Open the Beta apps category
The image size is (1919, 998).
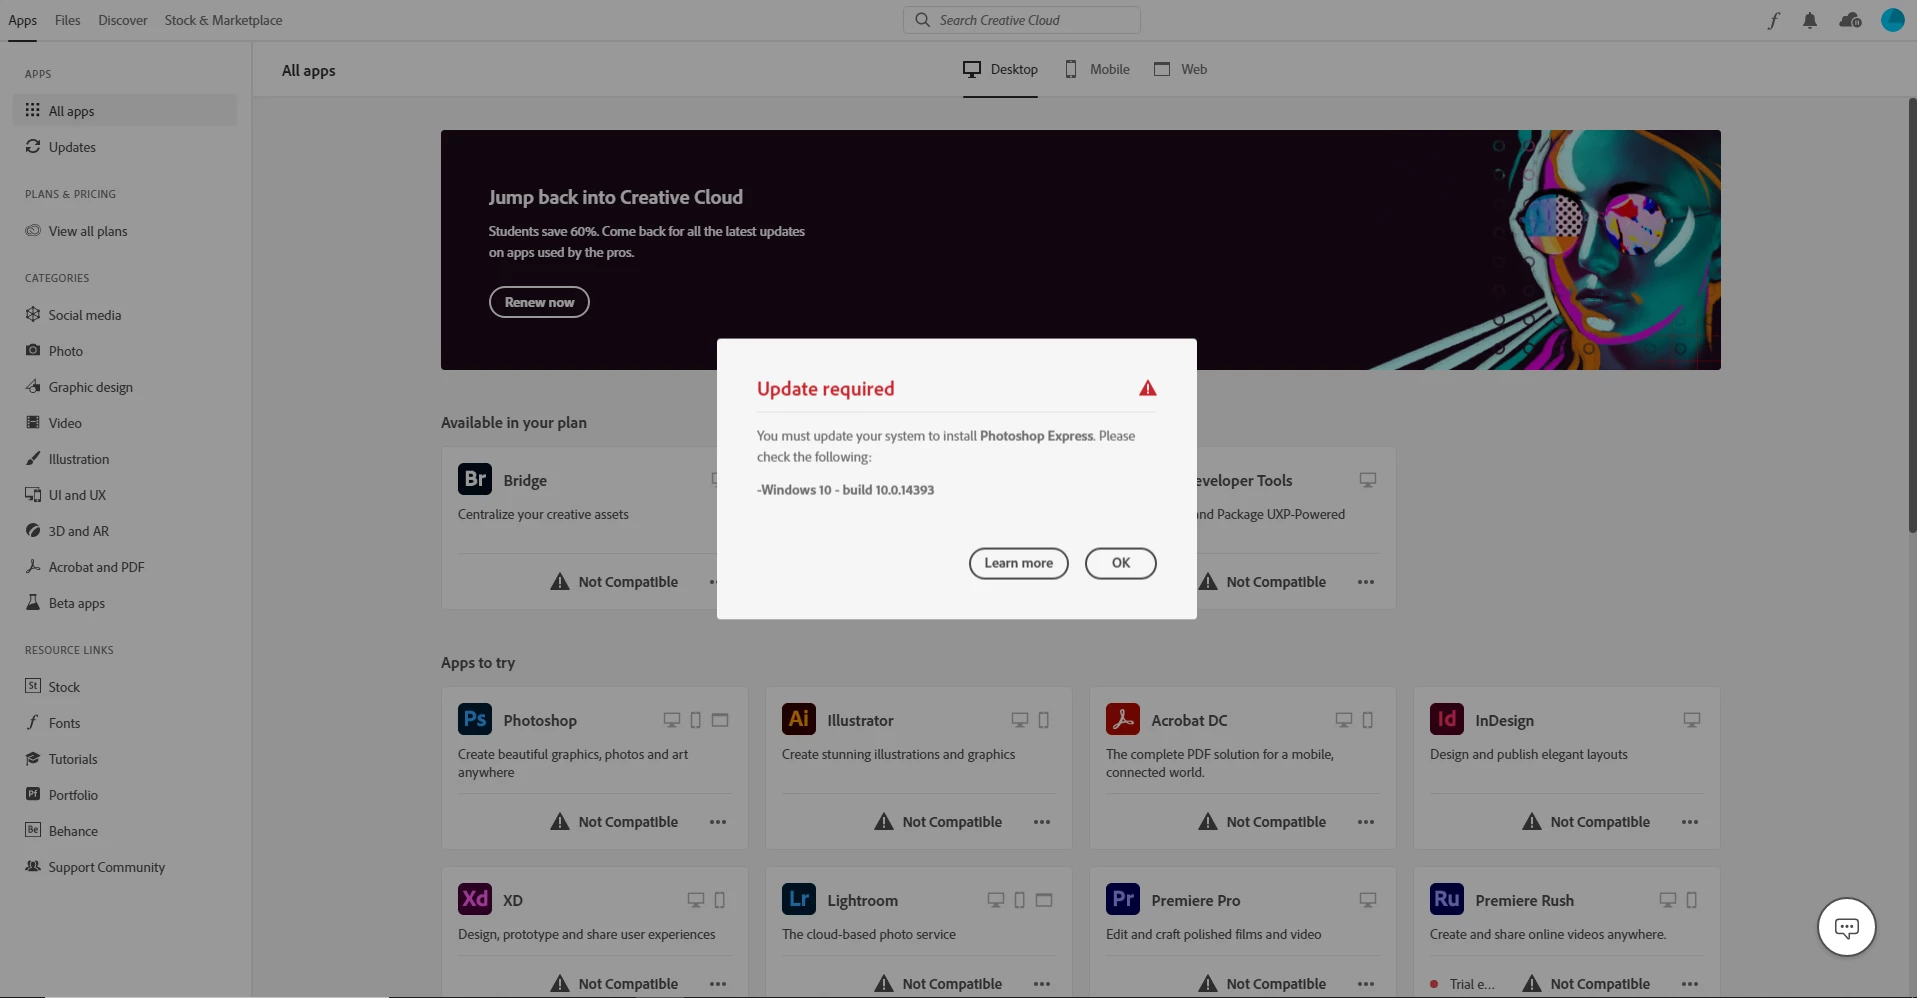(125, 603)
